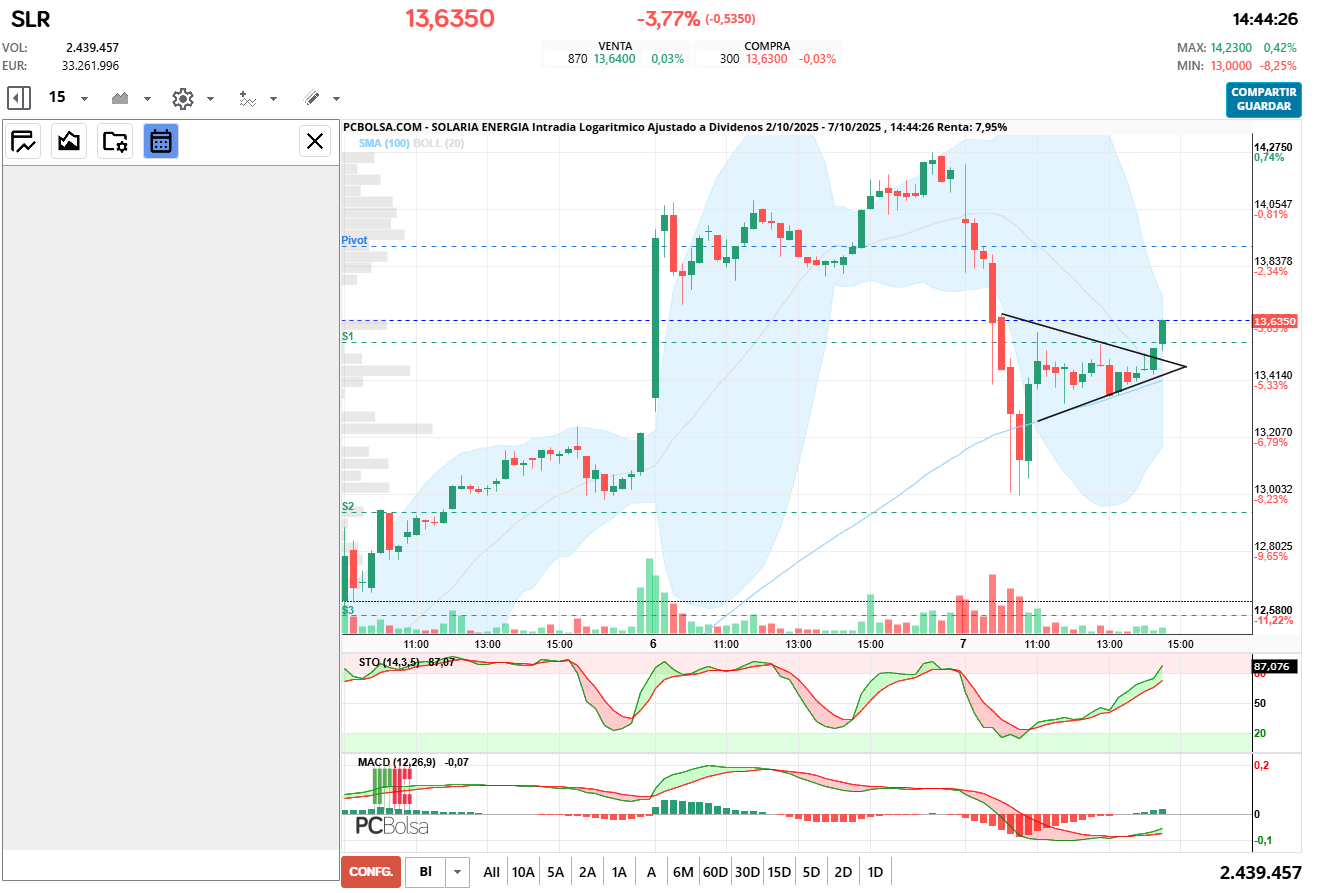Click the Pivot level line label
The height and width of the screenshot is (893, 1317).
point(354,241)
